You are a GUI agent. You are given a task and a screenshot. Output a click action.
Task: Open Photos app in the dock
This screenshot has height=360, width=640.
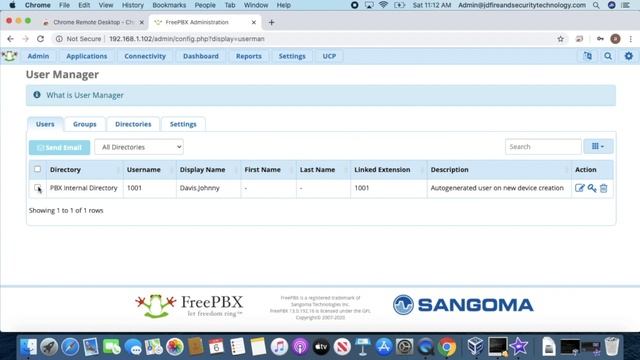174,347
